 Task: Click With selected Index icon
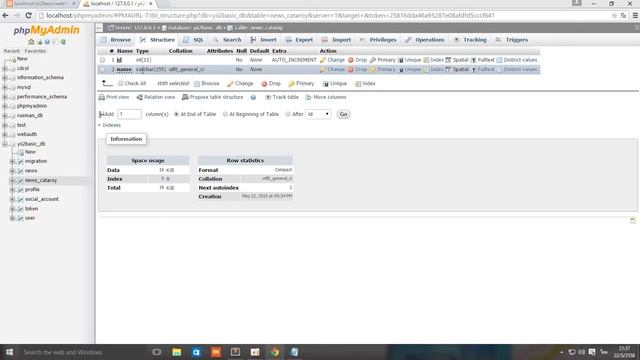358,84
